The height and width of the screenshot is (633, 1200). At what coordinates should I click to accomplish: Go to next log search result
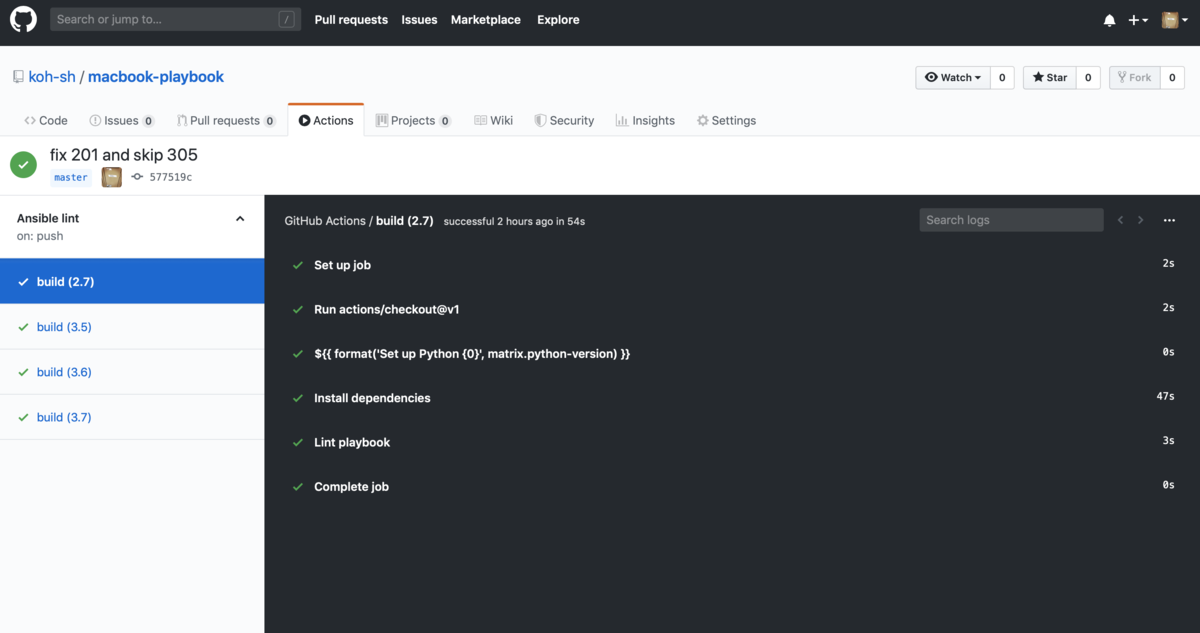[x=1141, y=220]
